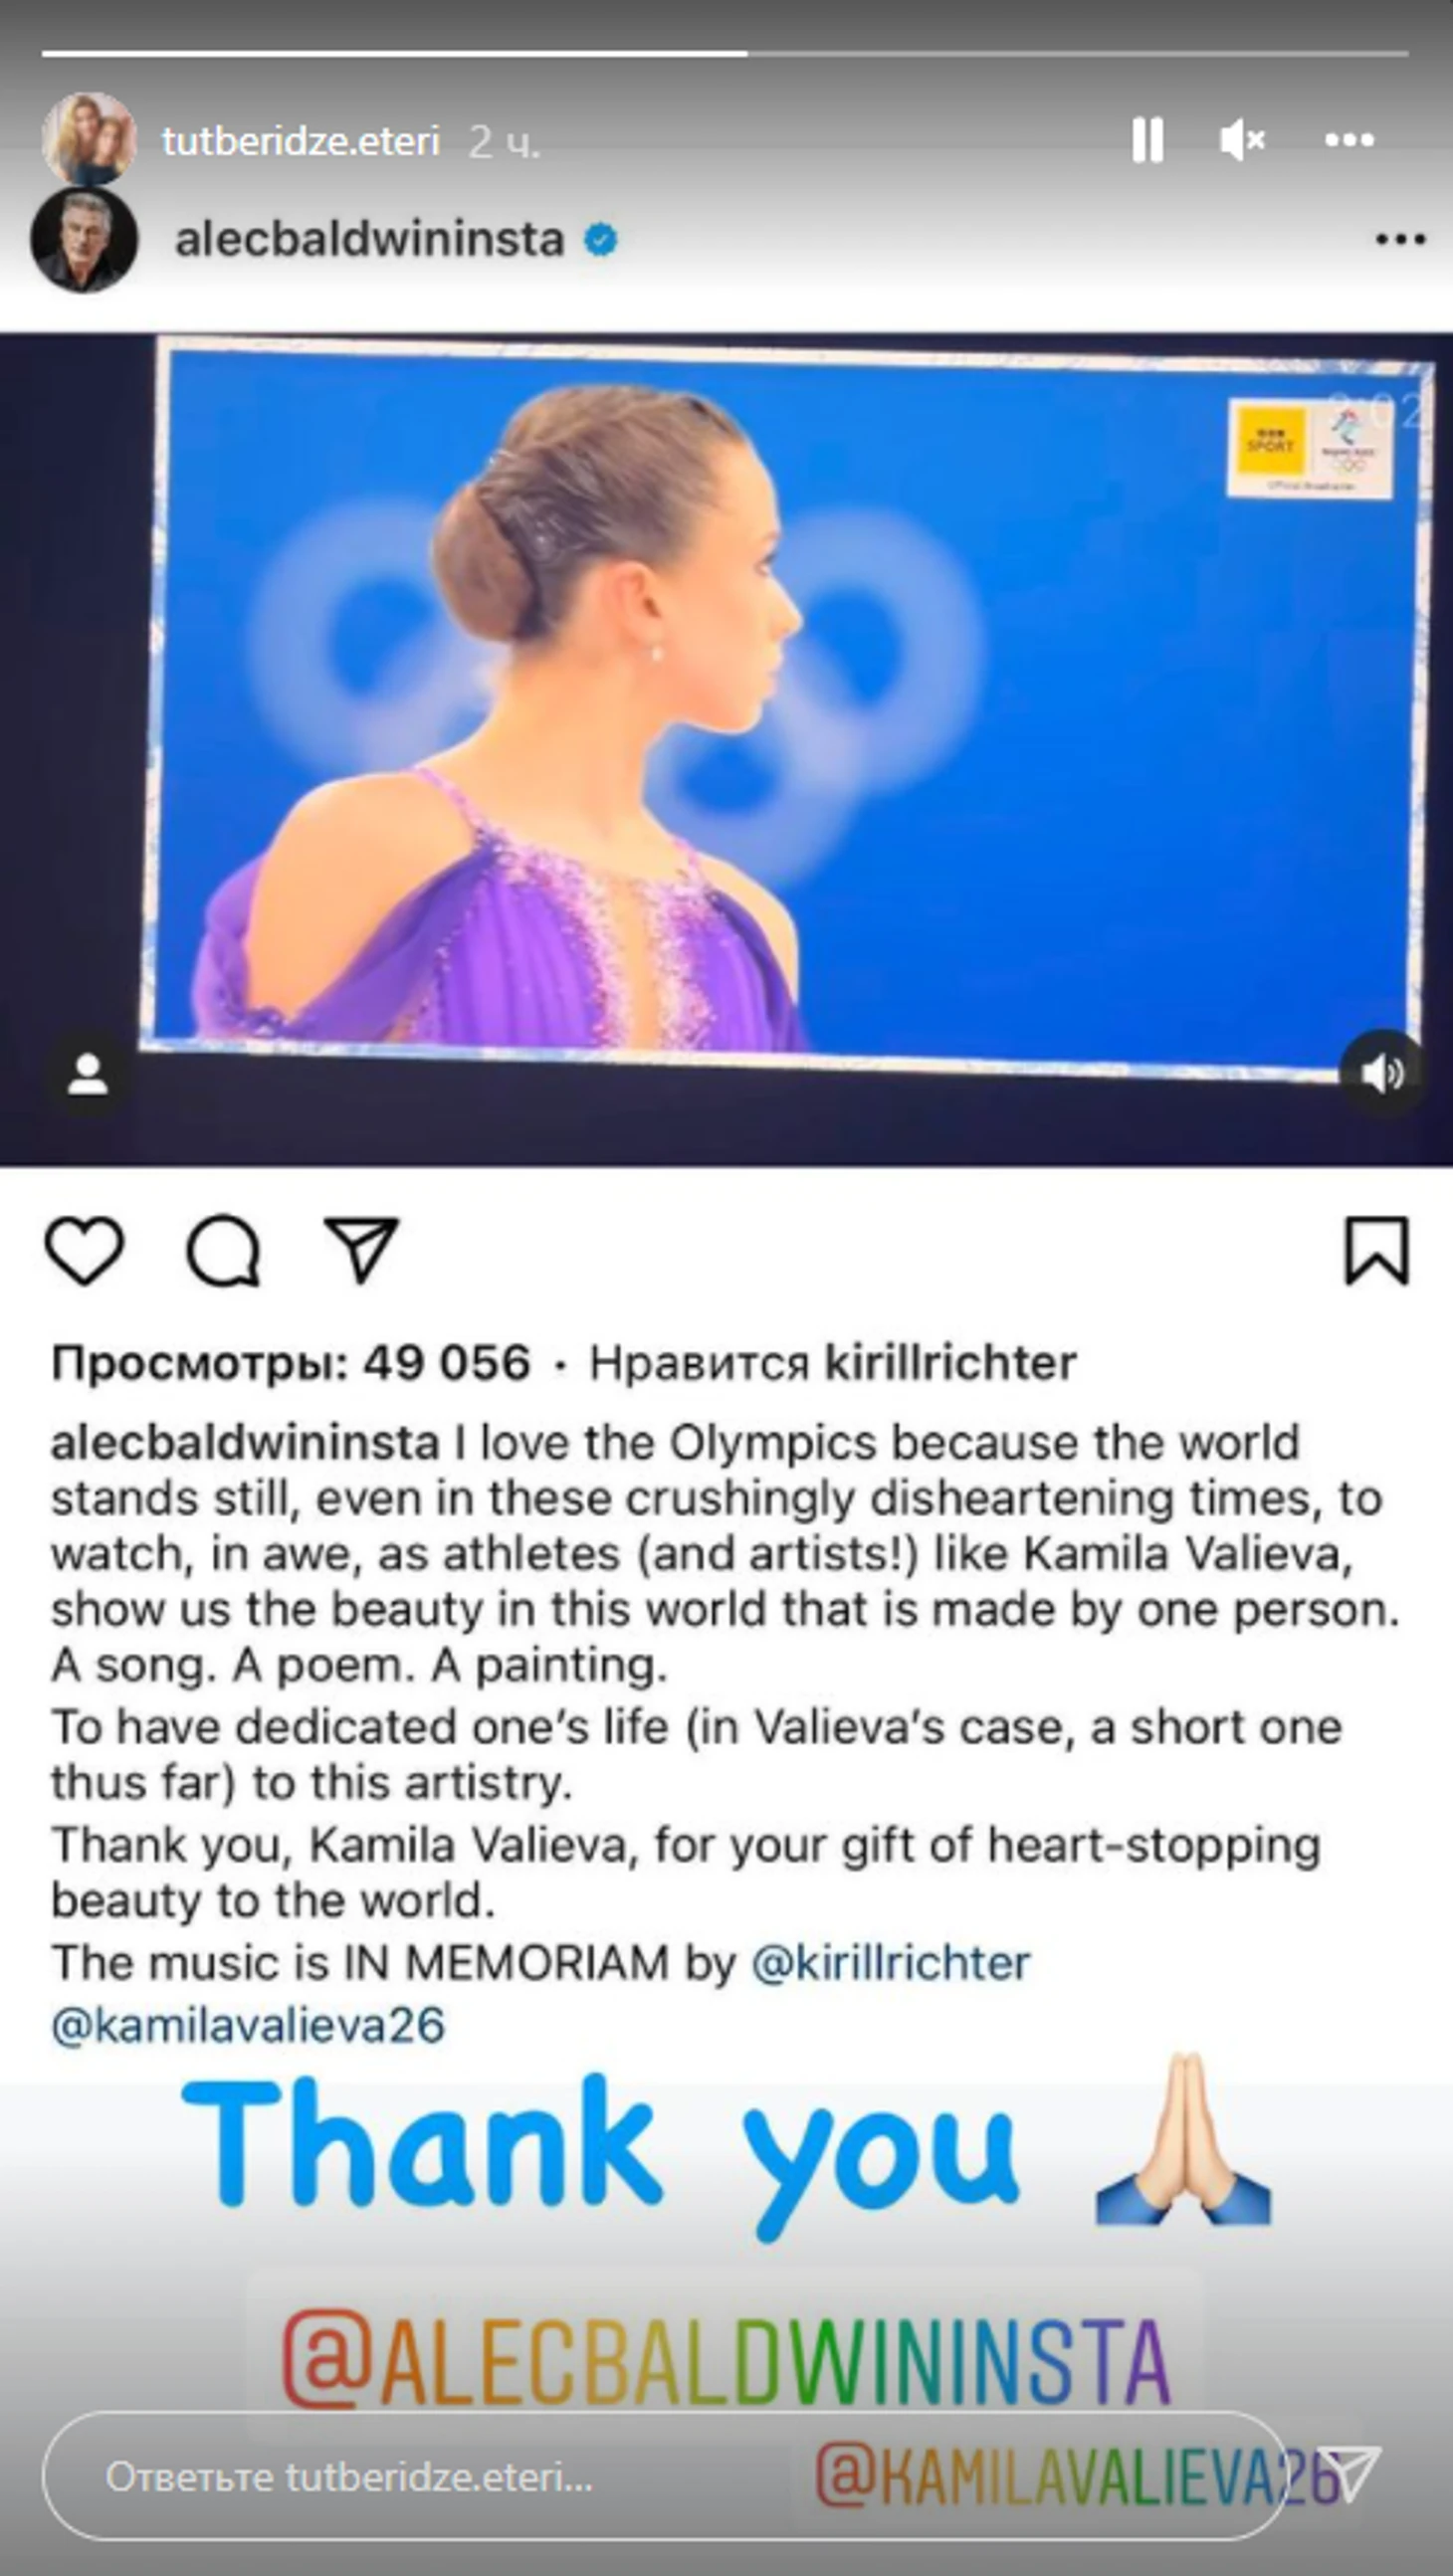Screen dimensions: 1453x2576
Task: Click Alec Baldwin's profile picture
Action: [84, 239]
